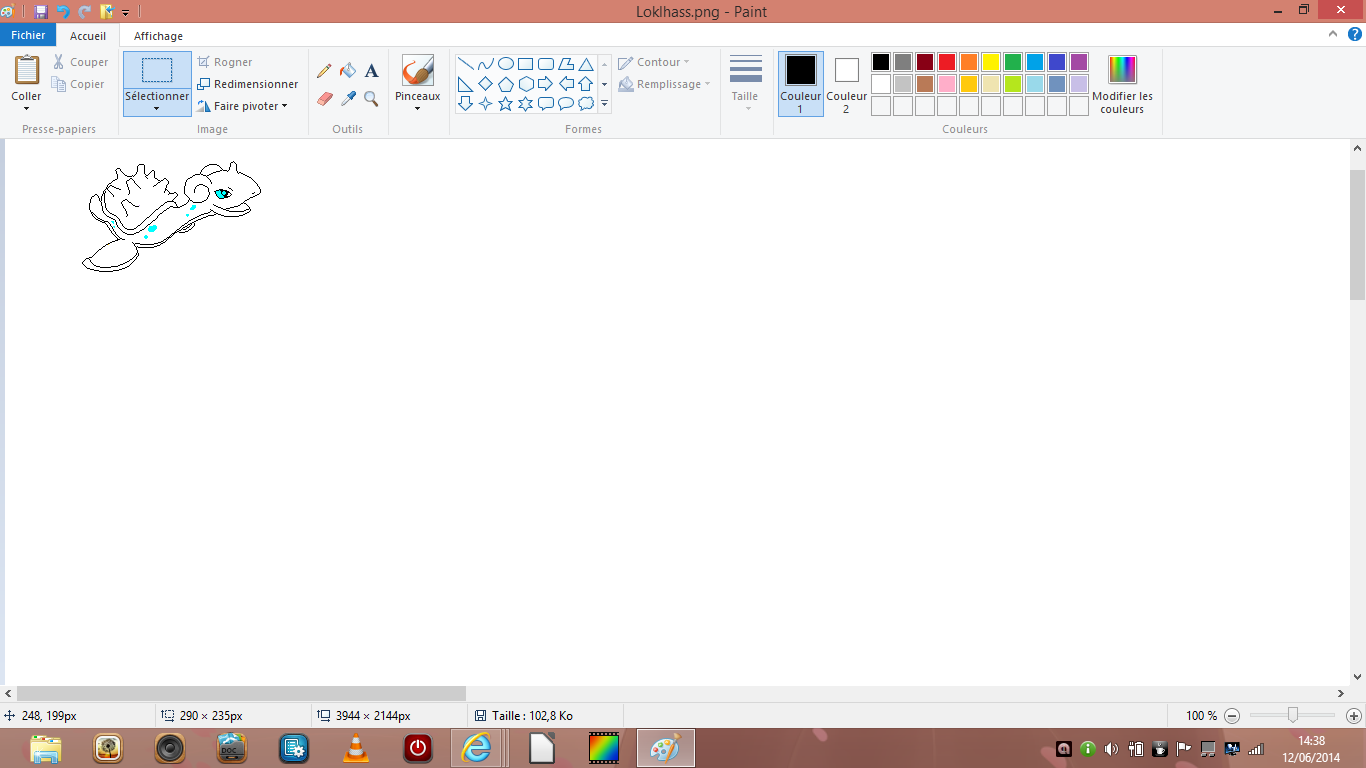Image resolution: width=1366 pixels, height=768 pixels.
Task: Choose the four-point star shape
Action: [x=485, y=103]
